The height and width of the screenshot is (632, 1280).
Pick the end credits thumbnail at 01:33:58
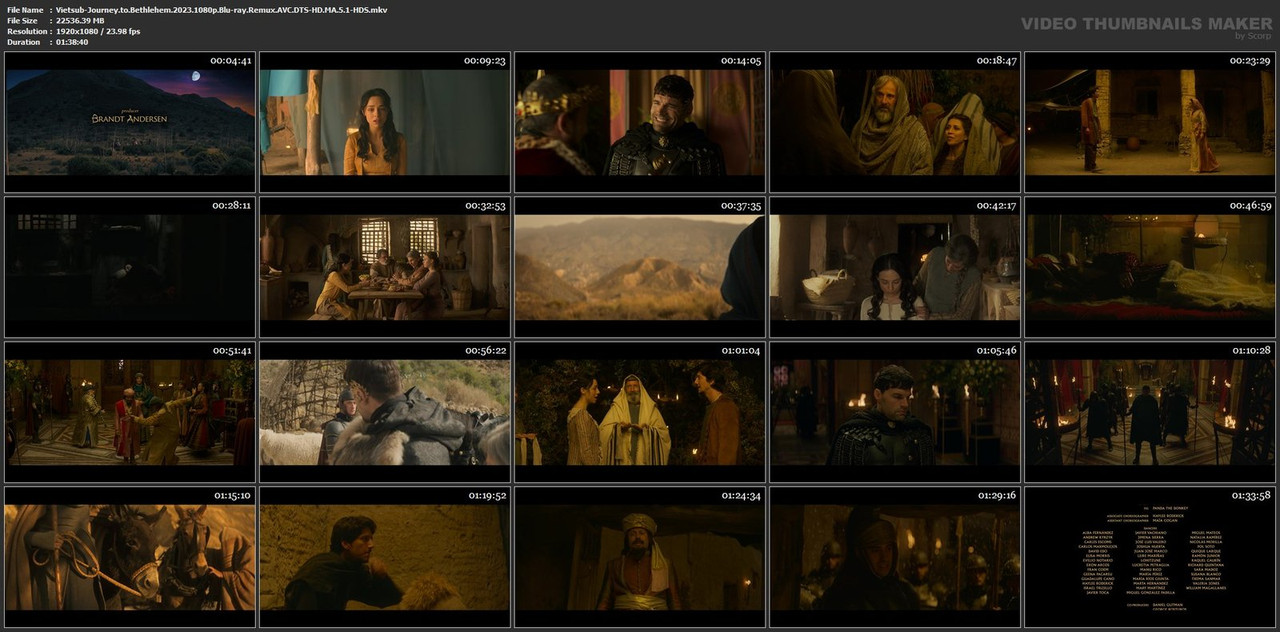pos(1150,557)
